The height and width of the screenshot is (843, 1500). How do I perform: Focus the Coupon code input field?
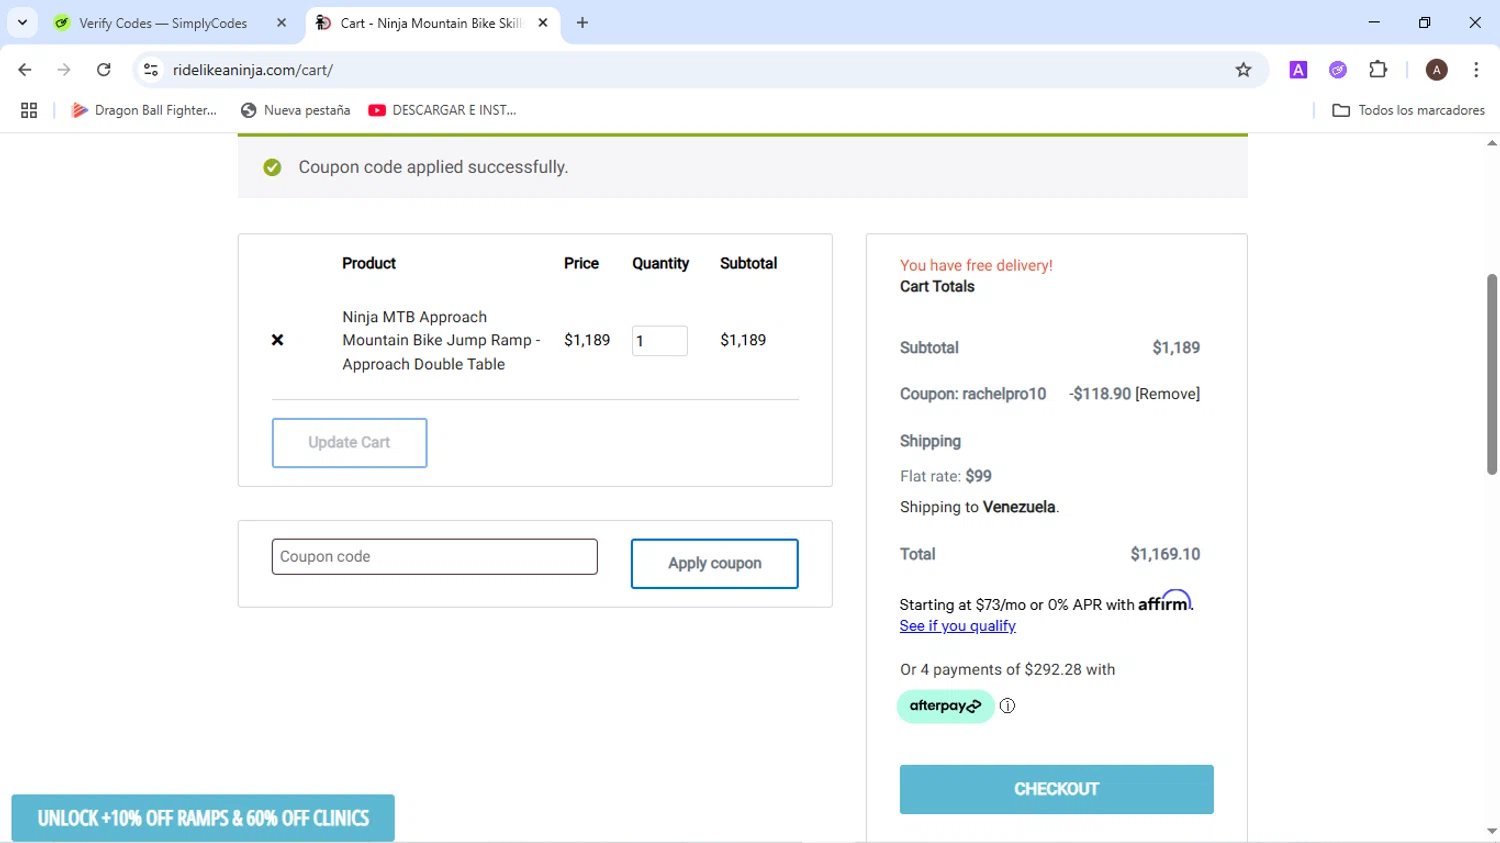[434, 557]
